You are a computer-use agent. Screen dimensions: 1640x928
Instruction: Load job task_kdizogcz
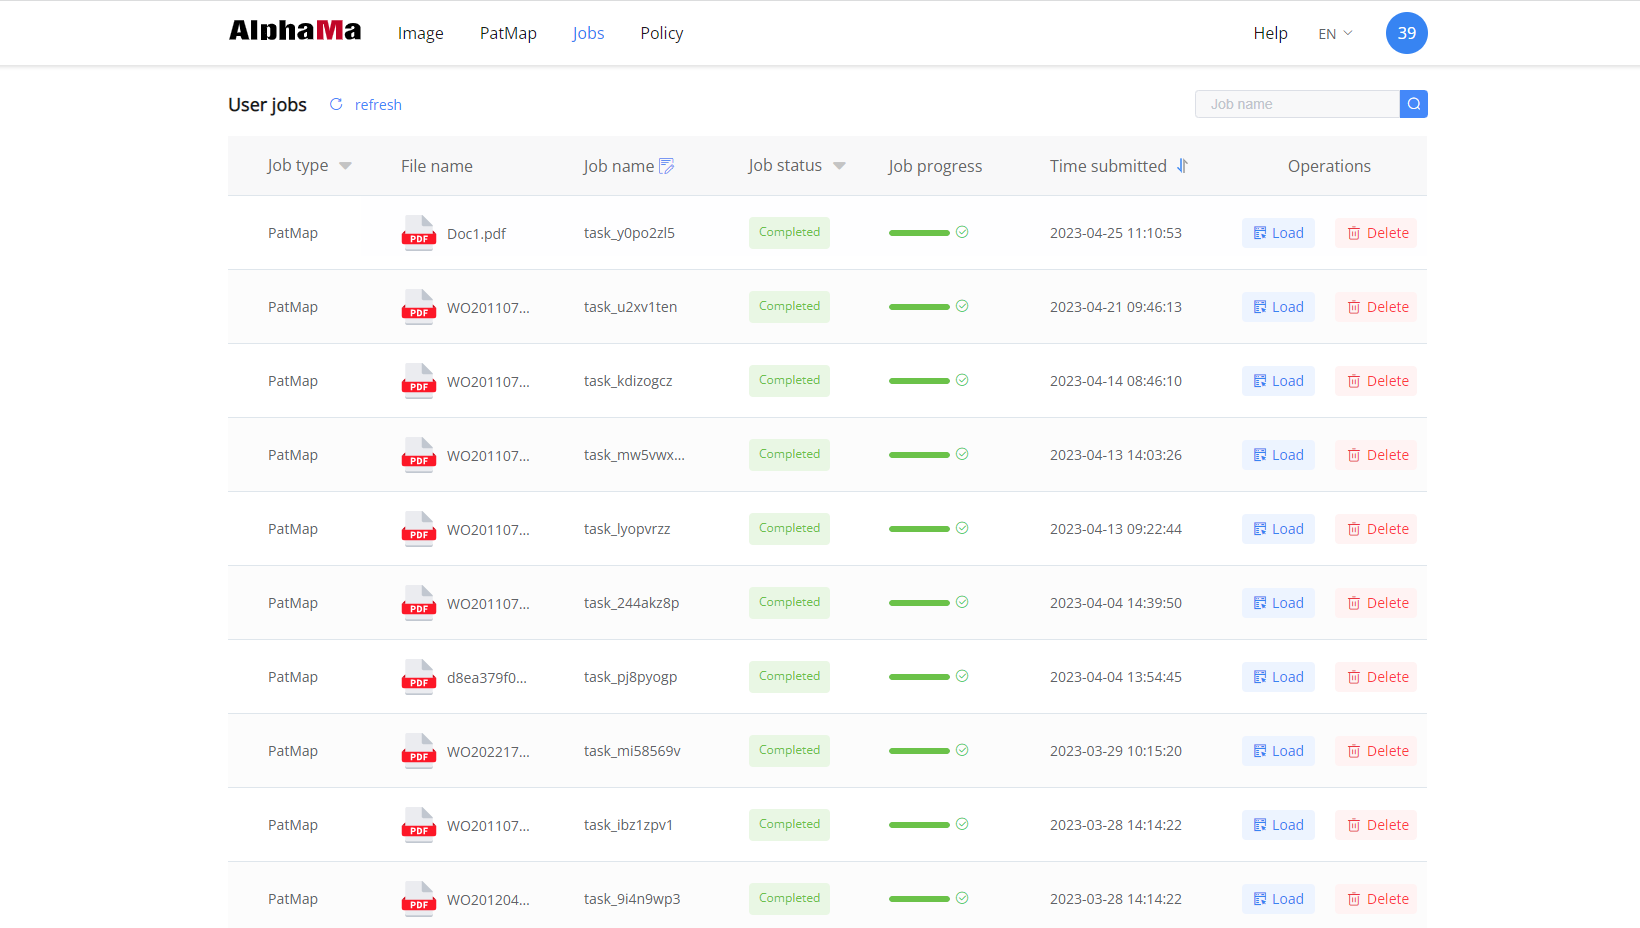[x=1278, y=381]
